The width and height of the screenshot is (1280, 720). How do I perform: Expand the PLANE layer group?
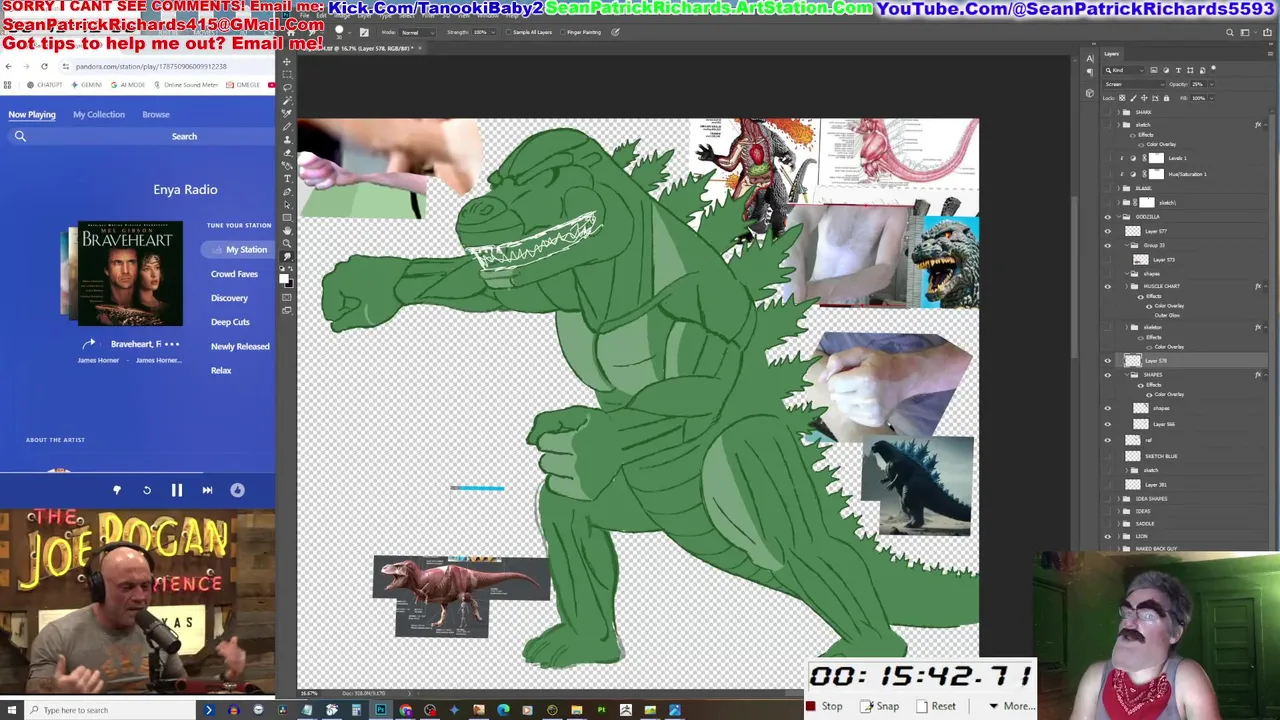[x=1118, y=188]
